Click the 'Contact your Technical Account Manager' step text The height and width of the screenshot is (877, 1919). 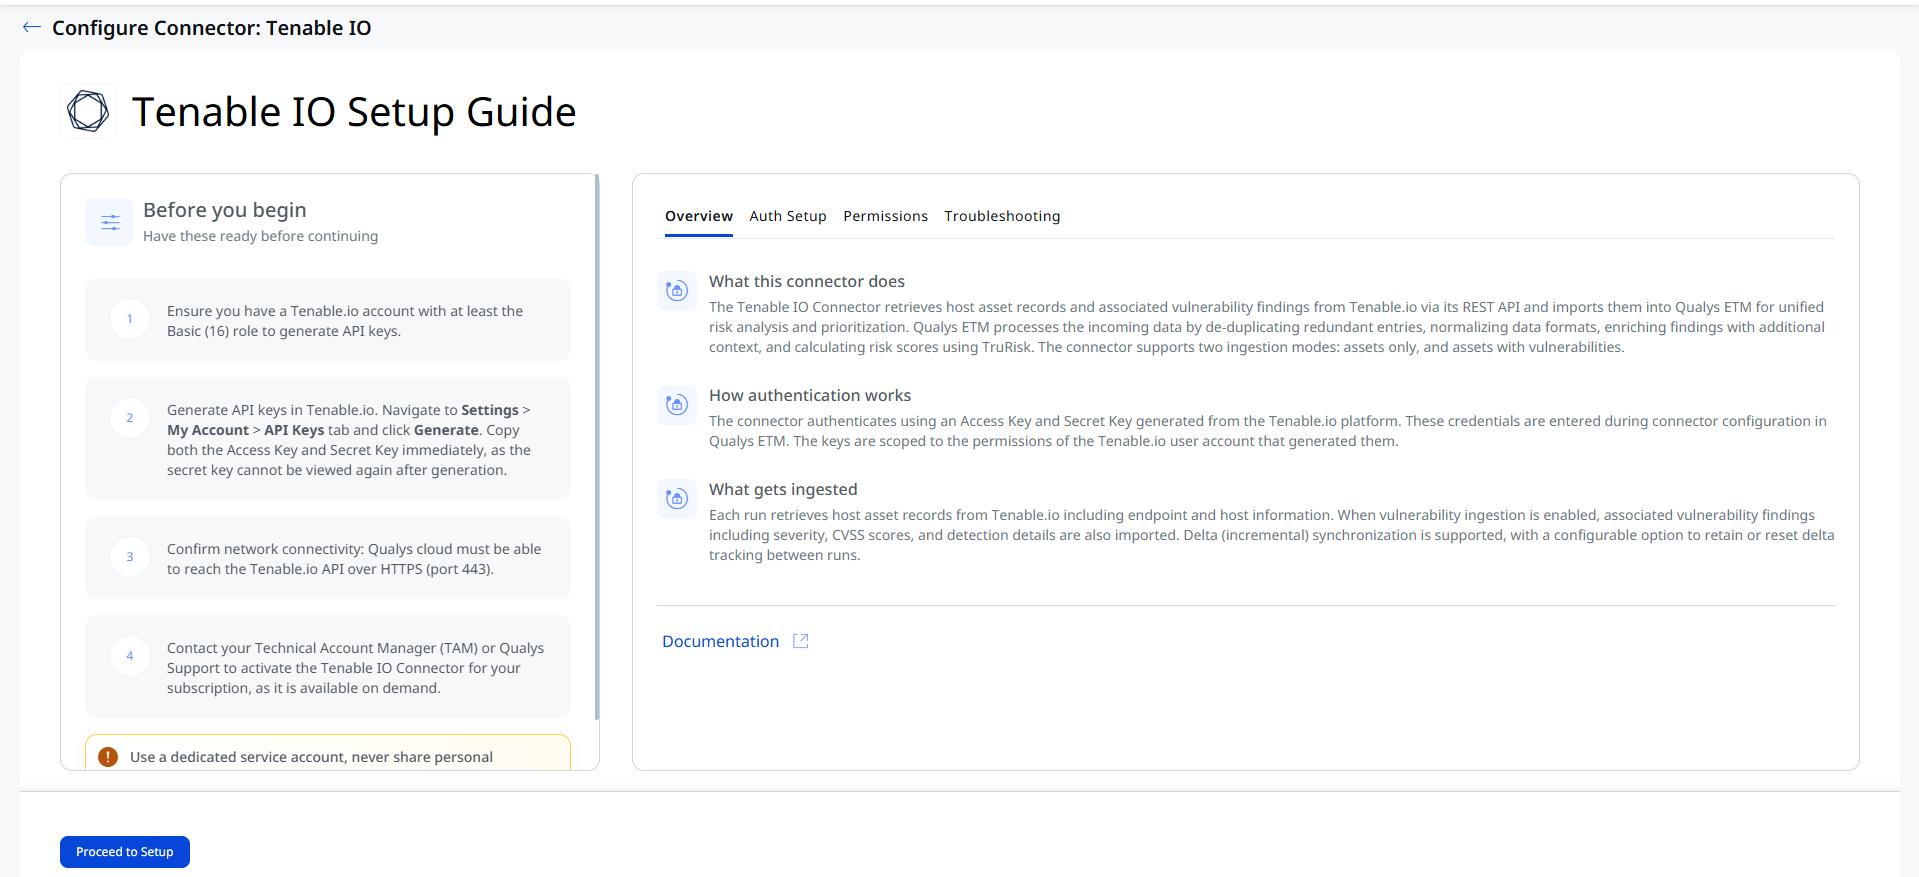click(355, 668)
